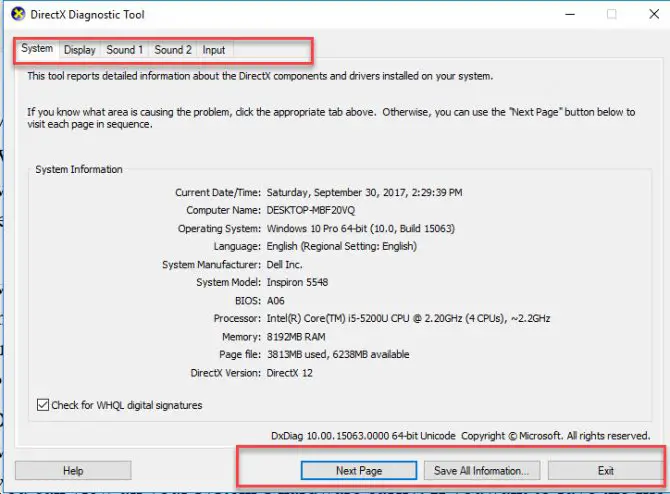
Task: Click the computer name DESKTOP-MBF20VQ
Action: click(x=311, y=210)
